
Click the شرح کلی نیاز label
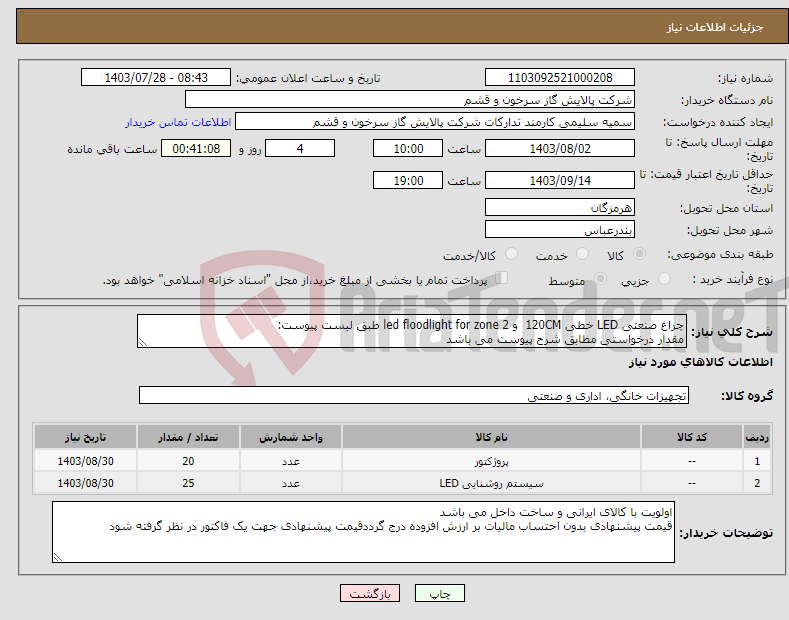pyautogui.click(x=732, y=332)
